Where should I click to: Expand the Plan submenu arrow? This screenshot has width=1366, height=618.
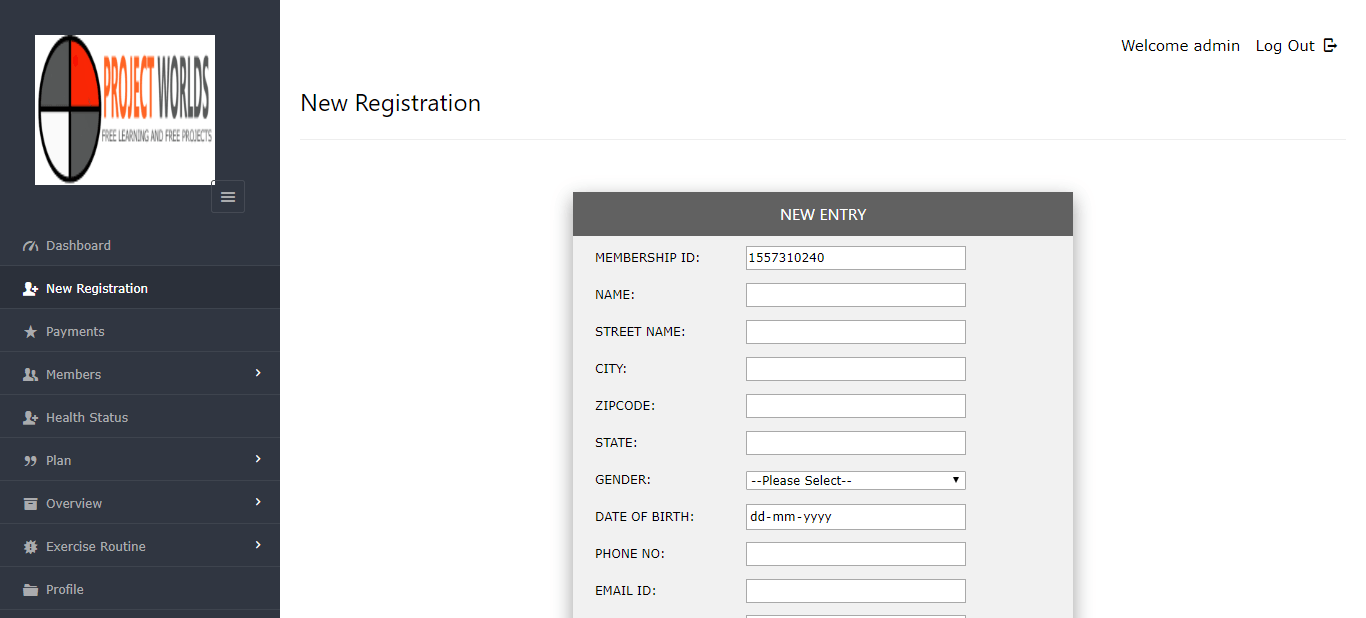point(258,459)
